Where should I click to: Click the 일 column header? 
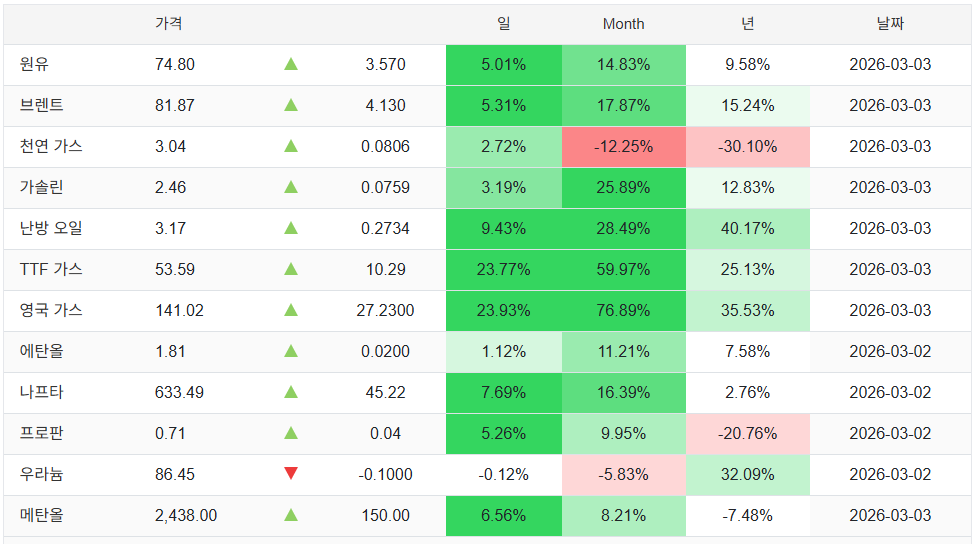click(503, 24)
